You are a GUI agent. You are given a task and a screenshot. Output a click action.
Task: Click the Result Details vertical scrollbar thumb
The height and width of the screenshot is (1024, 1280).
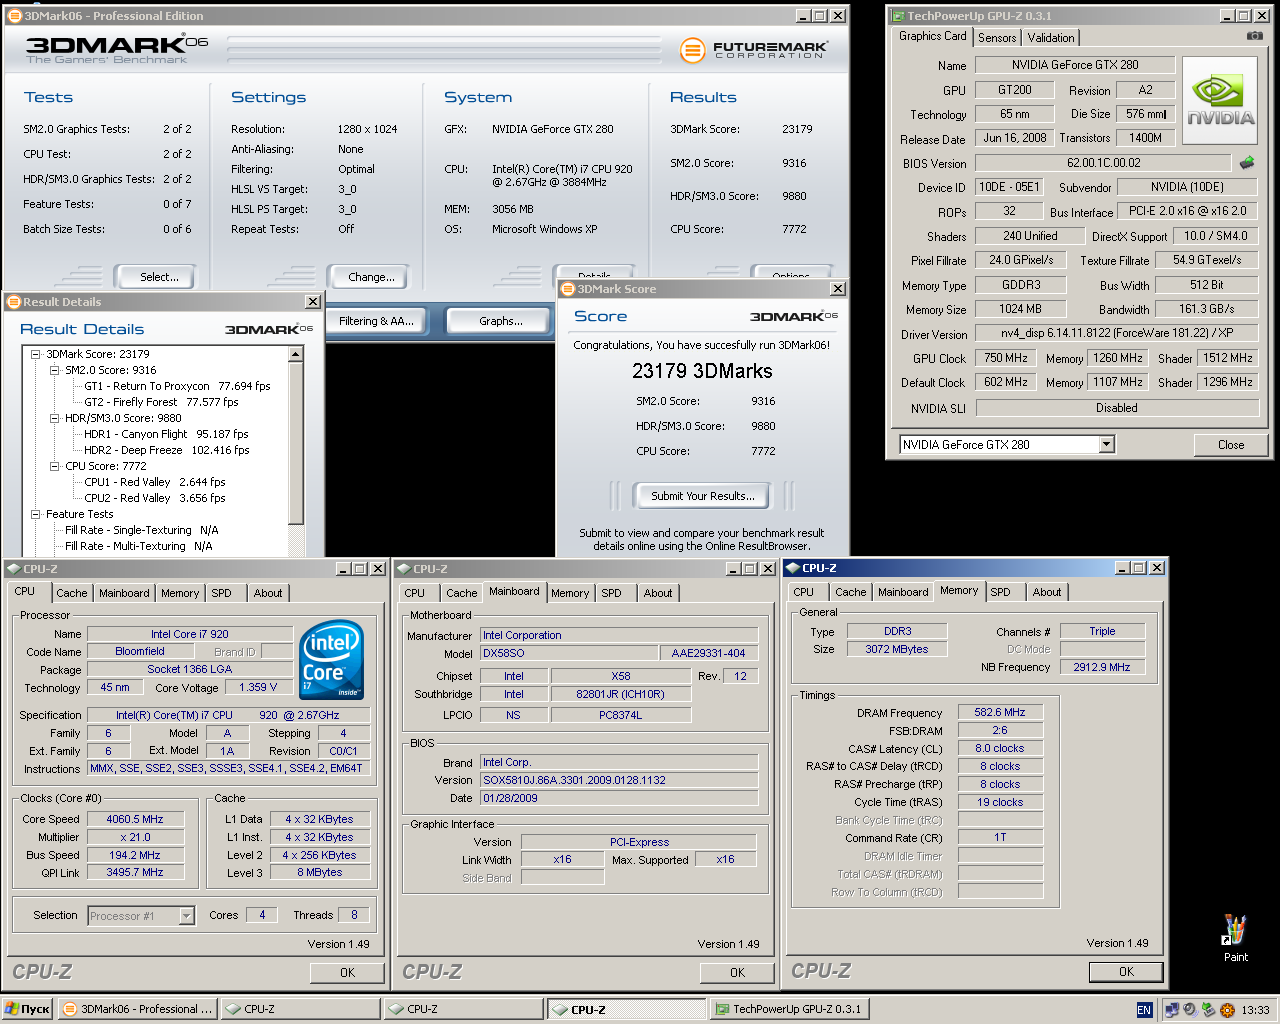click(x=296, y=442)
